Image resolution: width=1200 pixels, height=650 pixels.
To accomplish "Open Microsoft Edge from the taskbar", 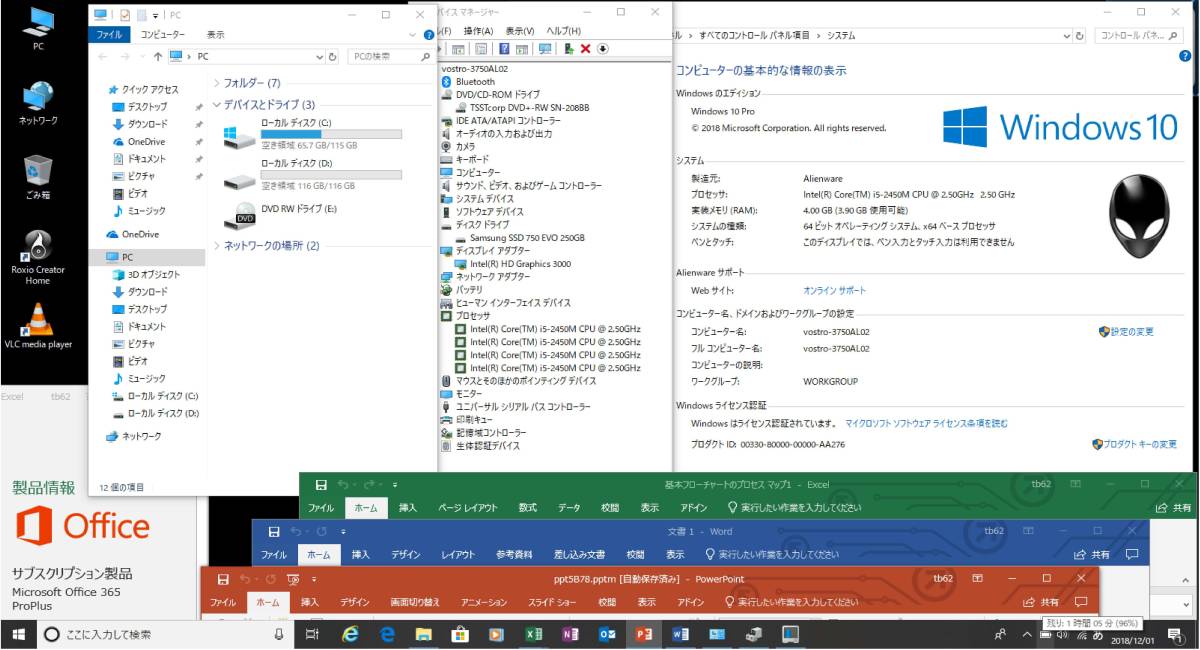I will coord(387,634).
